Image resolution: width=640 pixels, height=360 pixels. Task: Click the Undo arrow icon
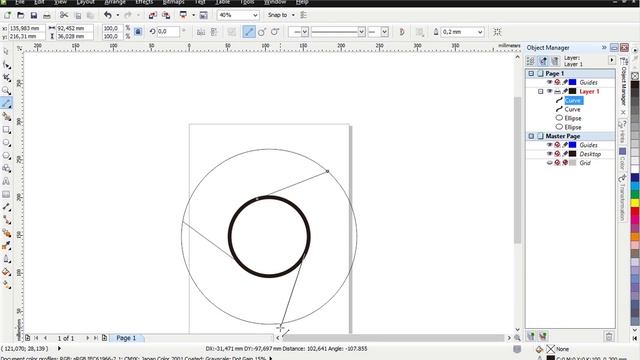(108, 16)
